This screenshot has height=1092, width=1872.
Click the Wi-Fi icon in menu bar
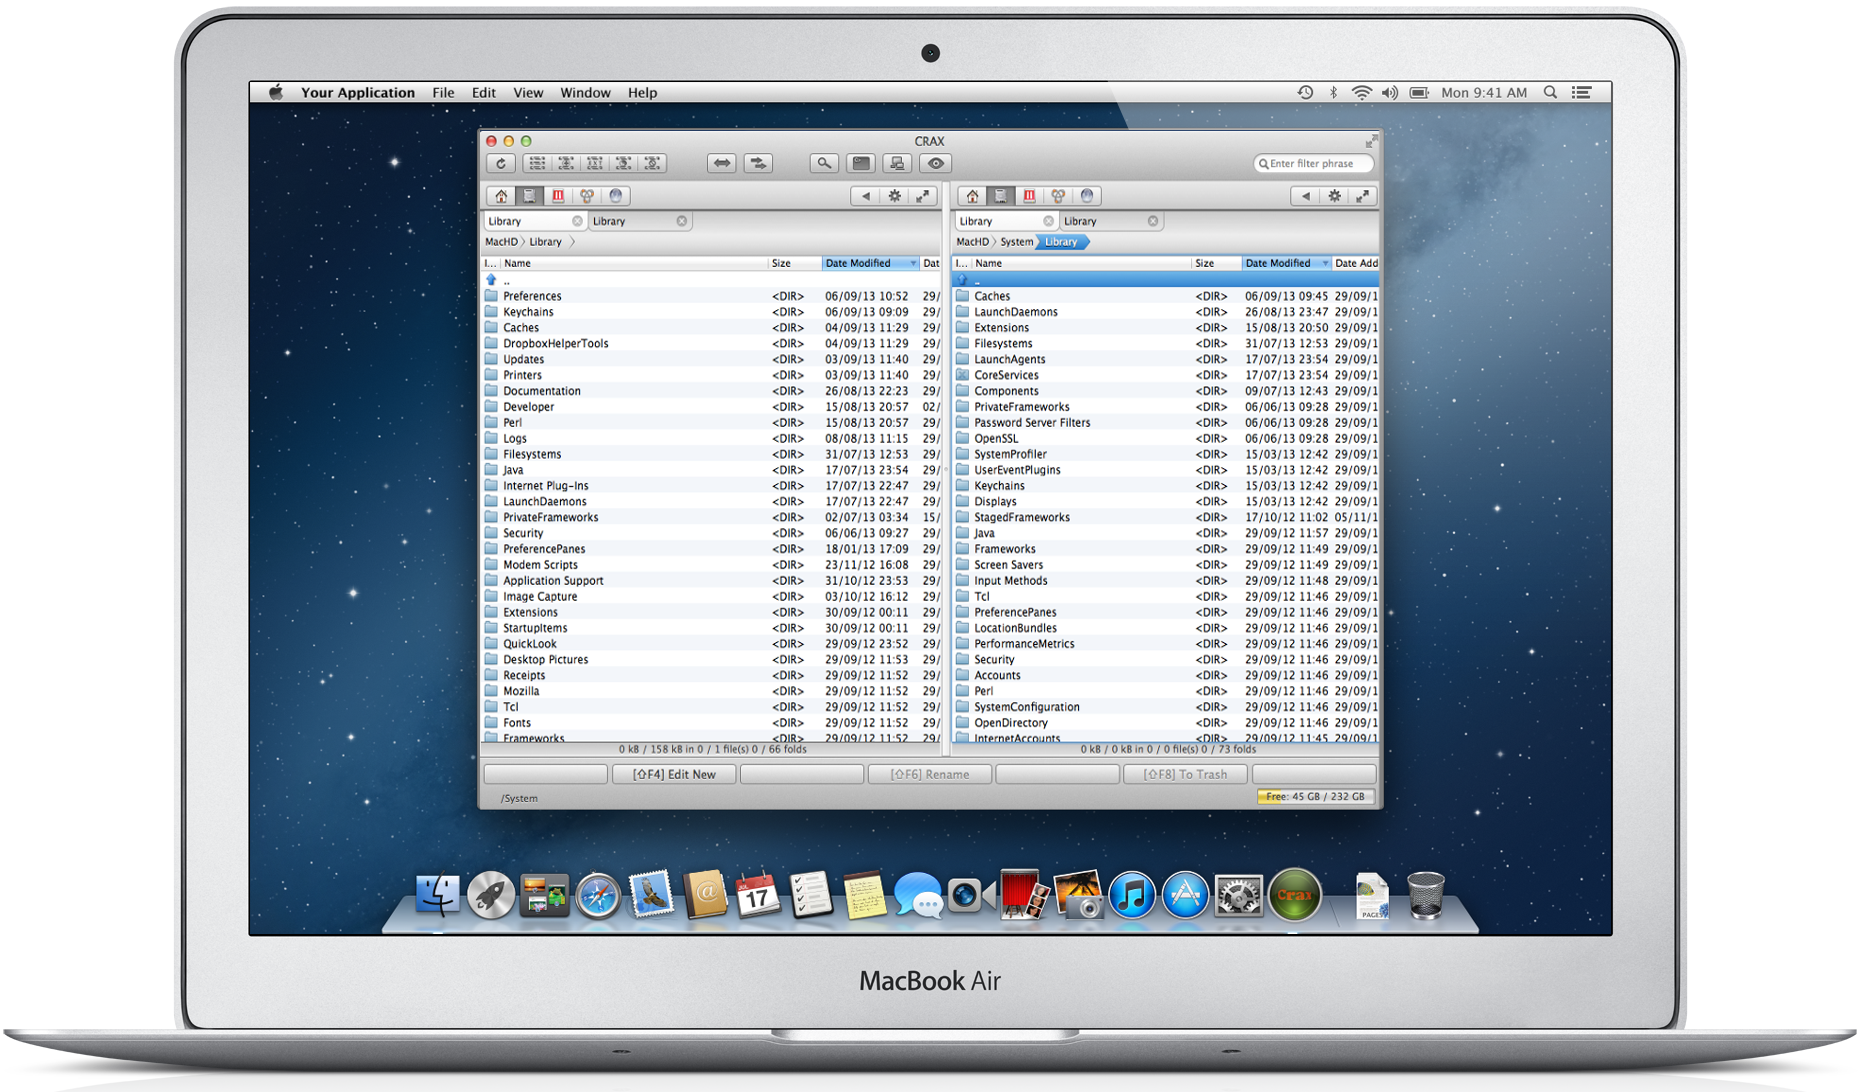point(1361,92)
